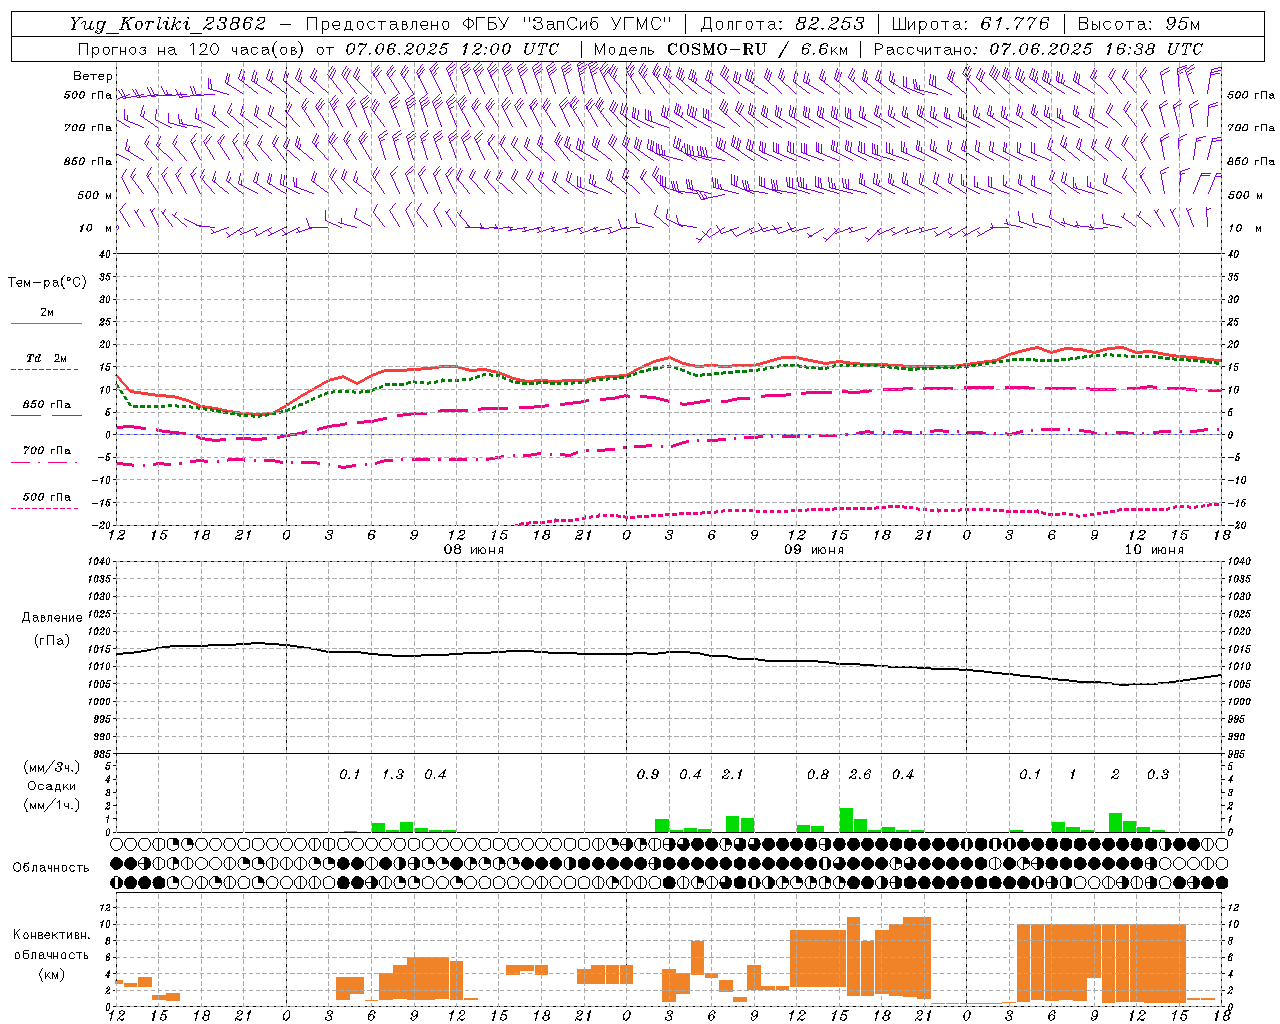Click the Облачность cloud cover label
Image resolution: width=1280 pixels, height=1024 pixels.
pyautogui.click(x=51, y=867)
